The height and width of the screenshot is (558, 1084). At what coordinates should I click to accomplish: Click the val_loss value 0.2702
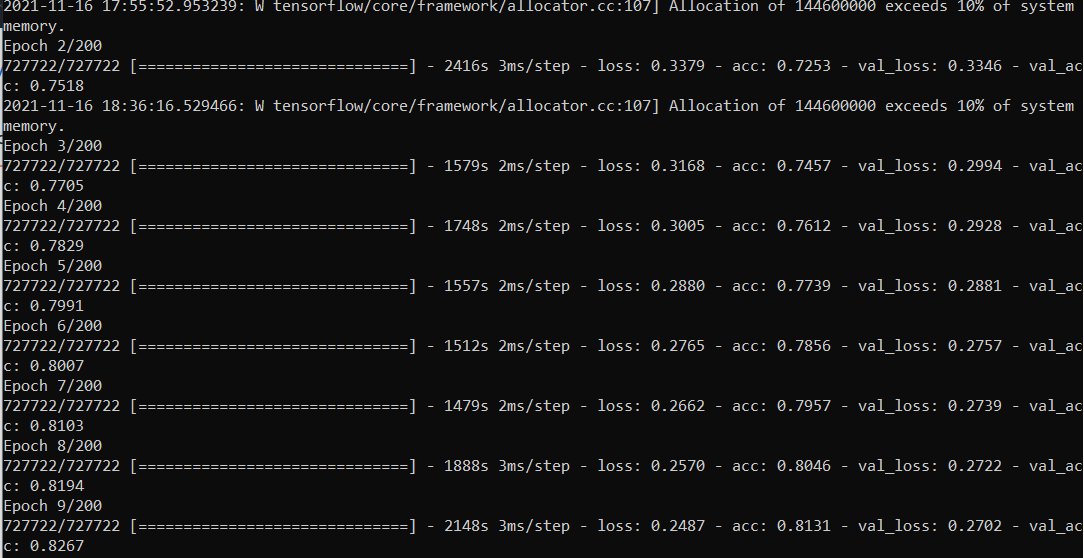coord(975,527)
